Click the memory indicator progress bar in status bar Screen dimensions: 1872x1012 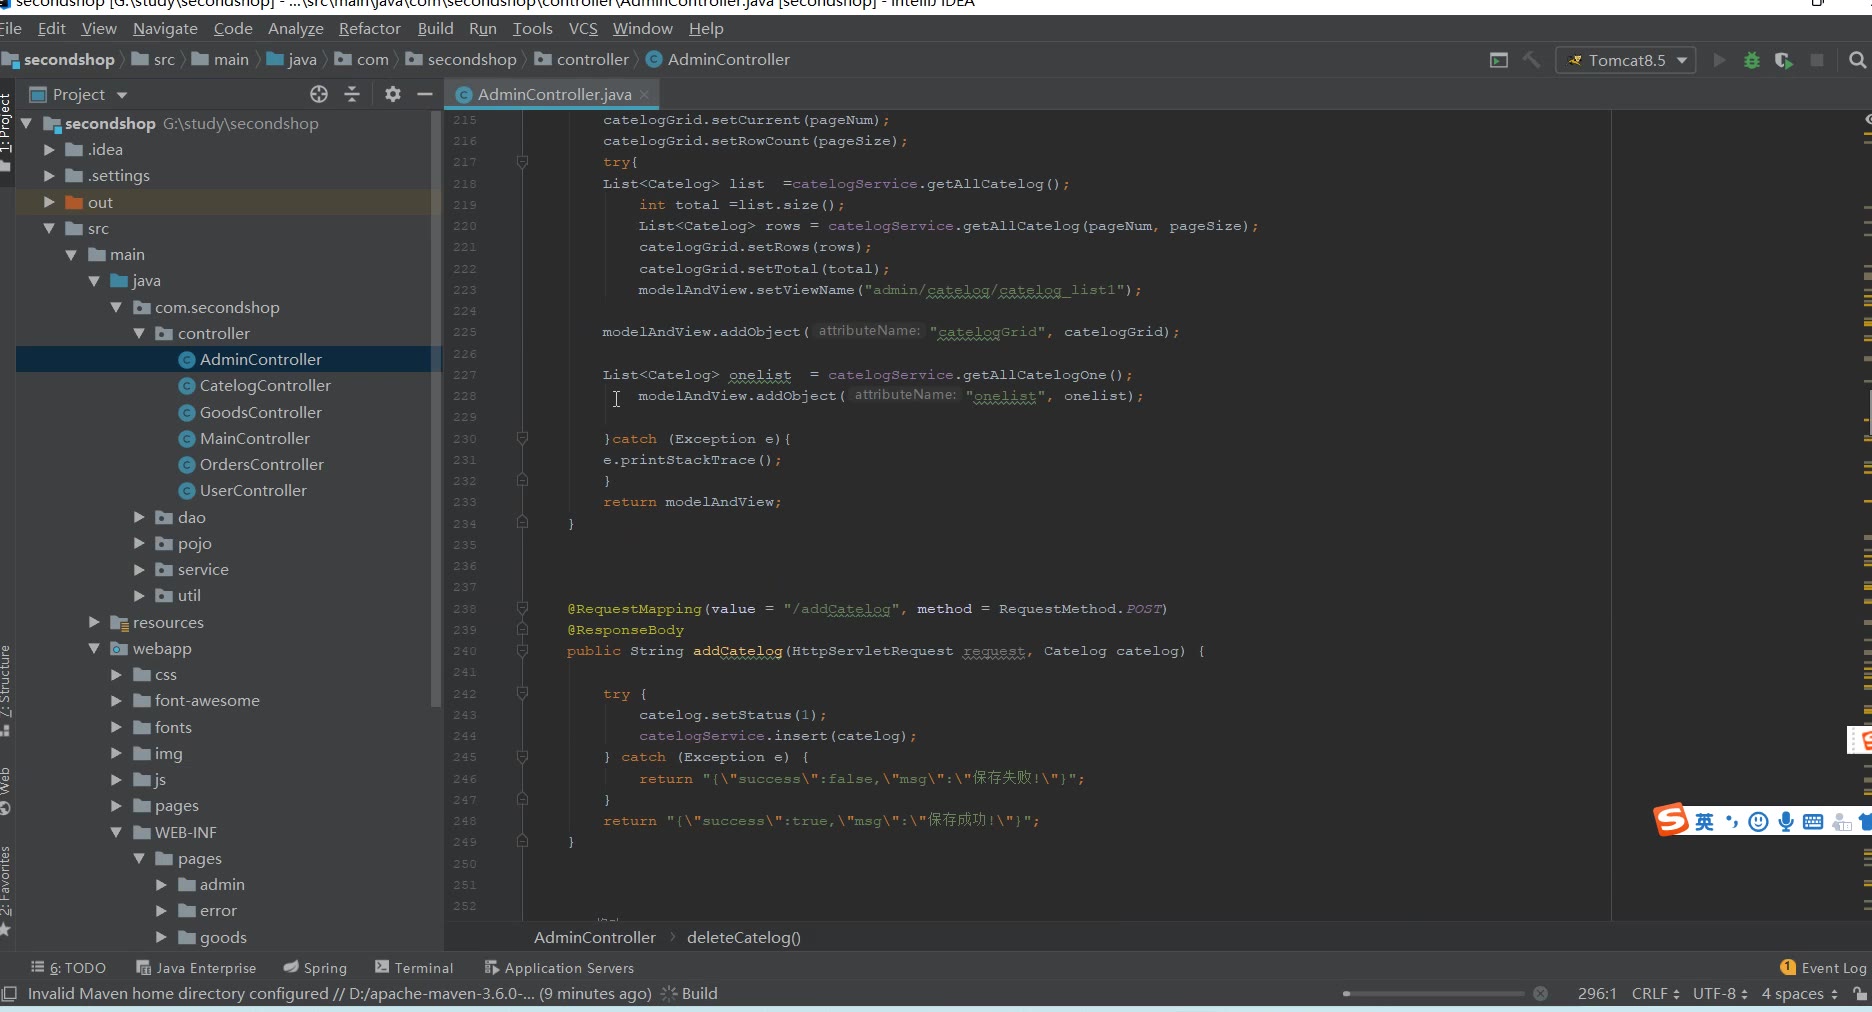(1435, 993)
